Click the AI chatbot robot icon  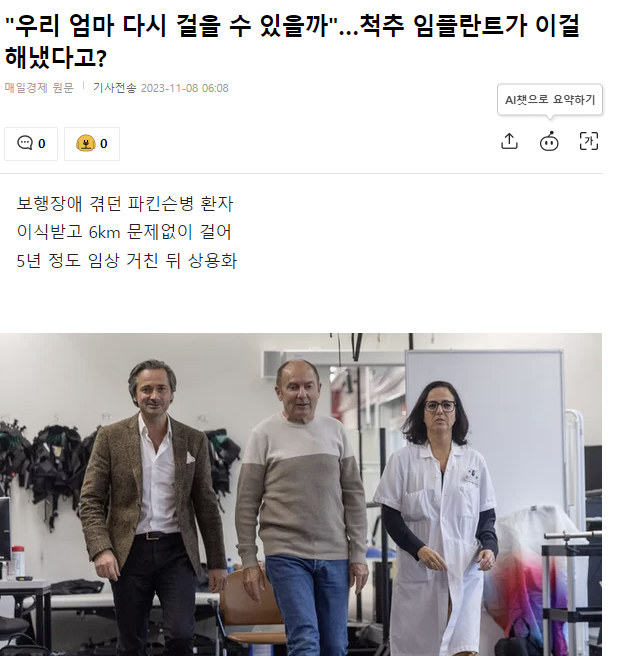coord(548,141)
